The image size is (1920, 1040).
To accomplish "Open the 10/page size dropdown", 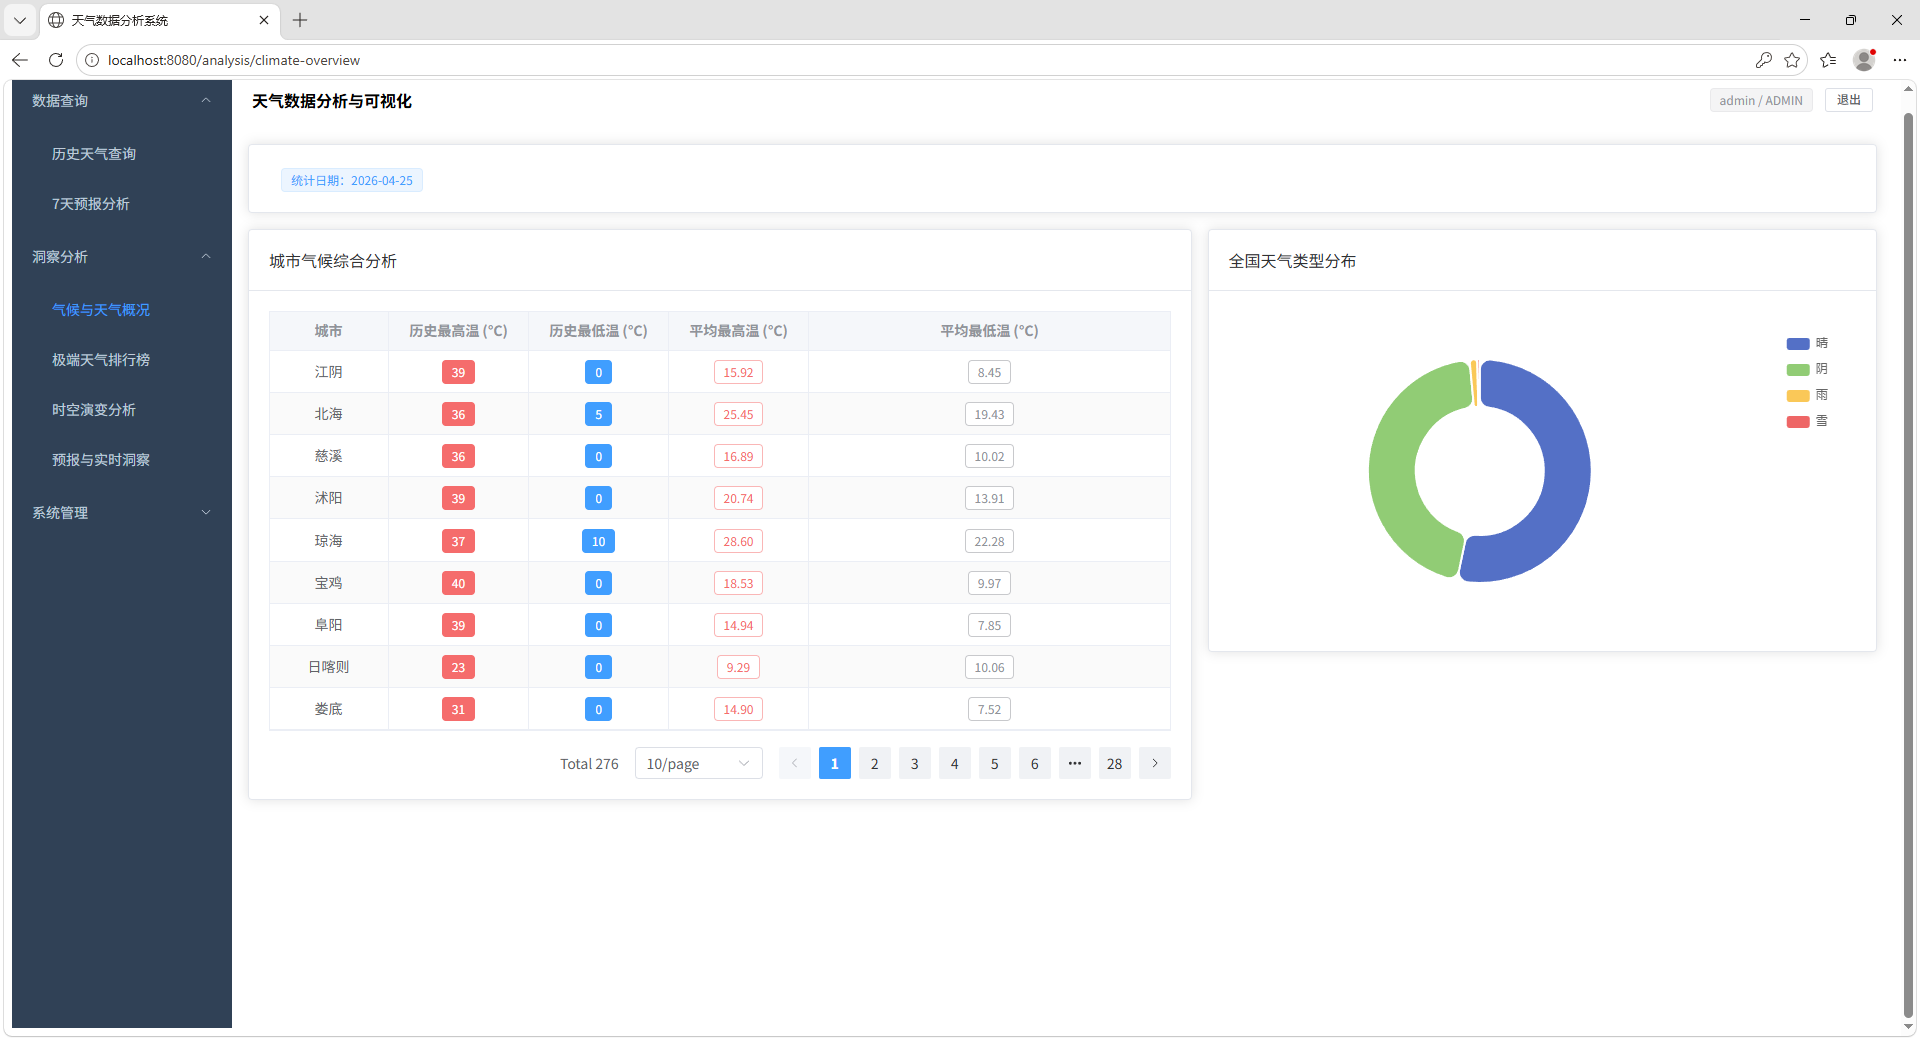I will pyautogui.click(x=698, y=763).
